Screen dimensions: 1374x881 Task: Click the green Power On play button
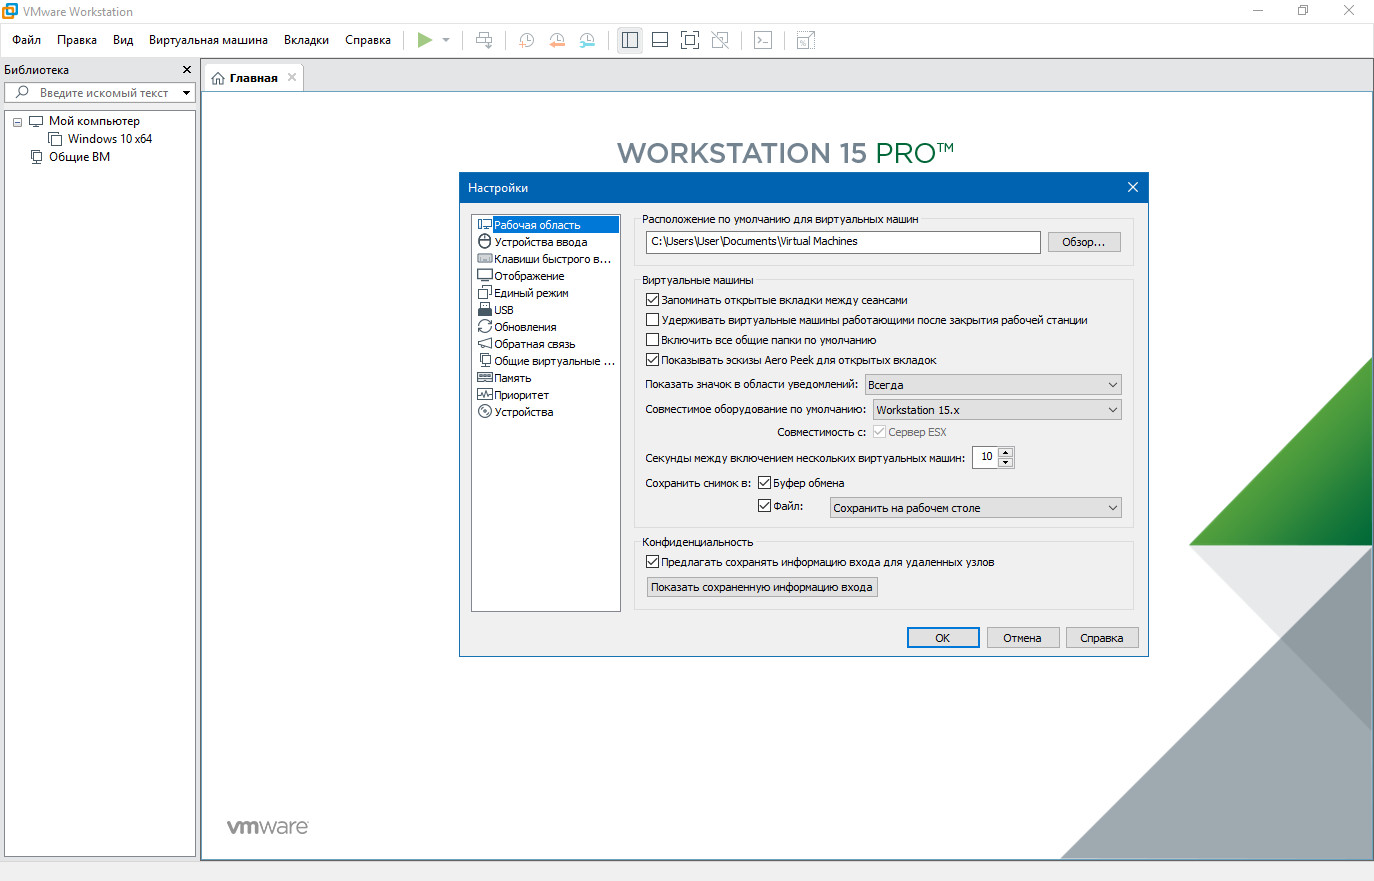(x=425, y=40)
